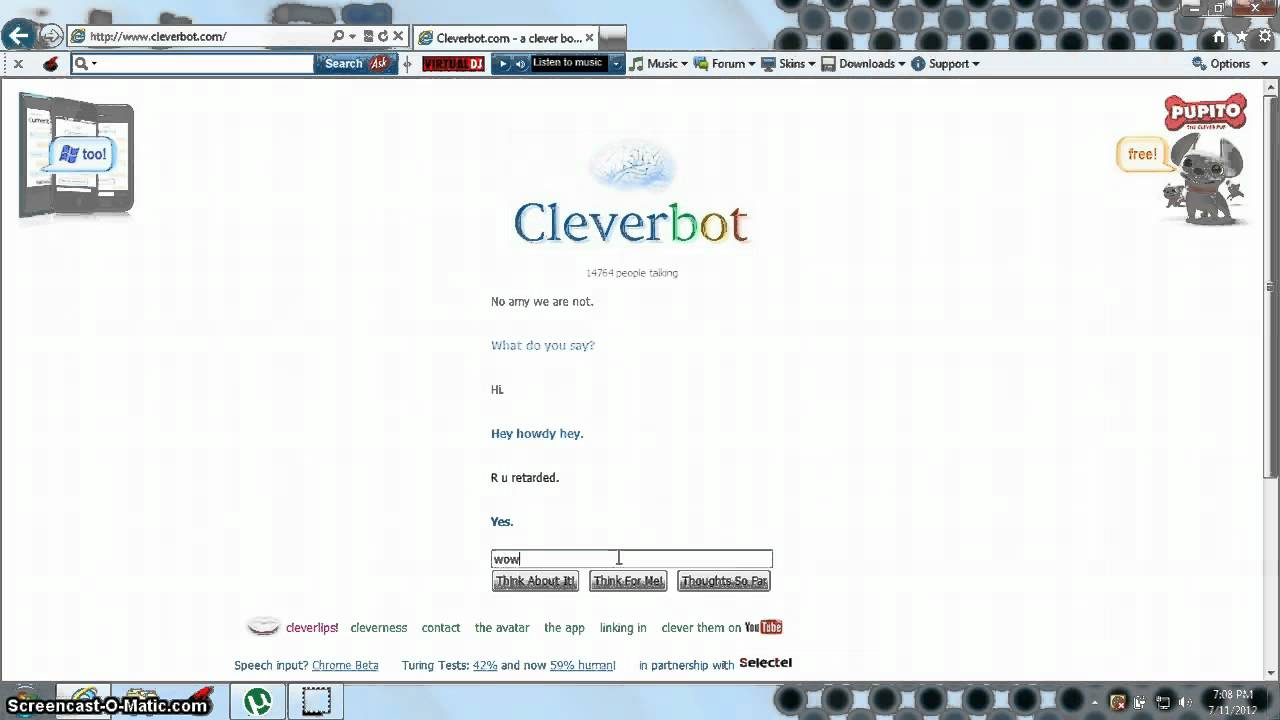Click the address bar search magnifier icon
The image size is (1280, 720).
coord(338,36)
